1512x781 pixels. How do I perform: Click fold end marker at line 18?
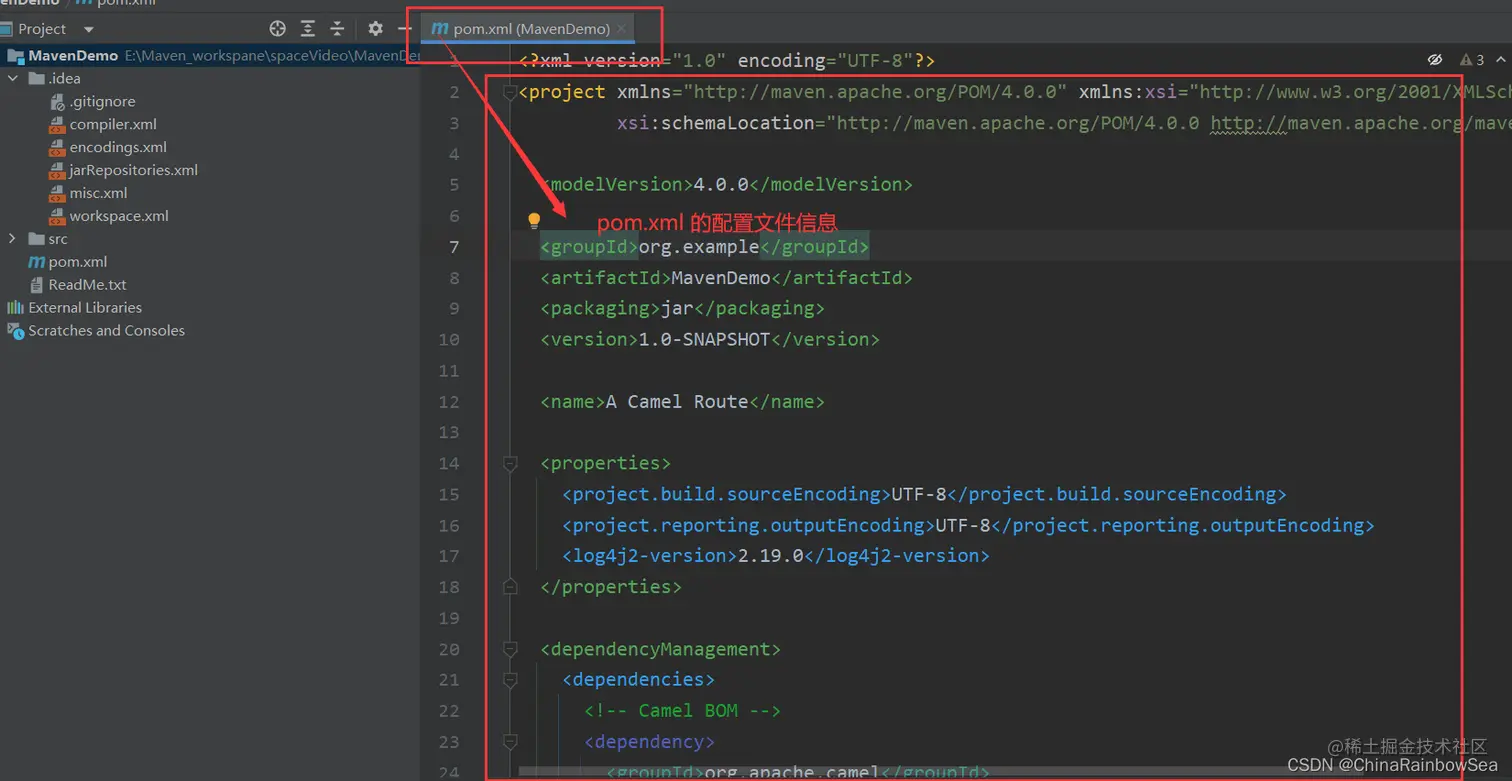(x=510, y=587)
